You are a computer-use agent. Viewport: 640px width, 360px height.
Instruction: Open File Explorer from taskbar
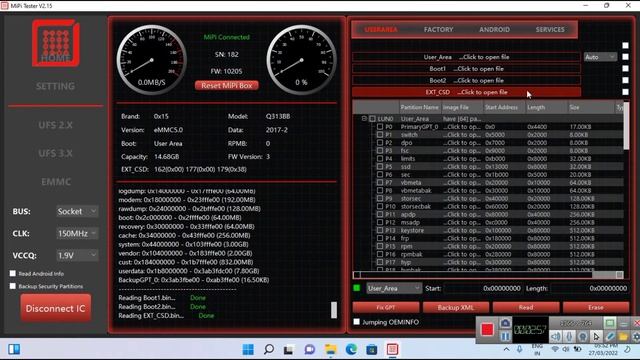click(x=330, y=349)
